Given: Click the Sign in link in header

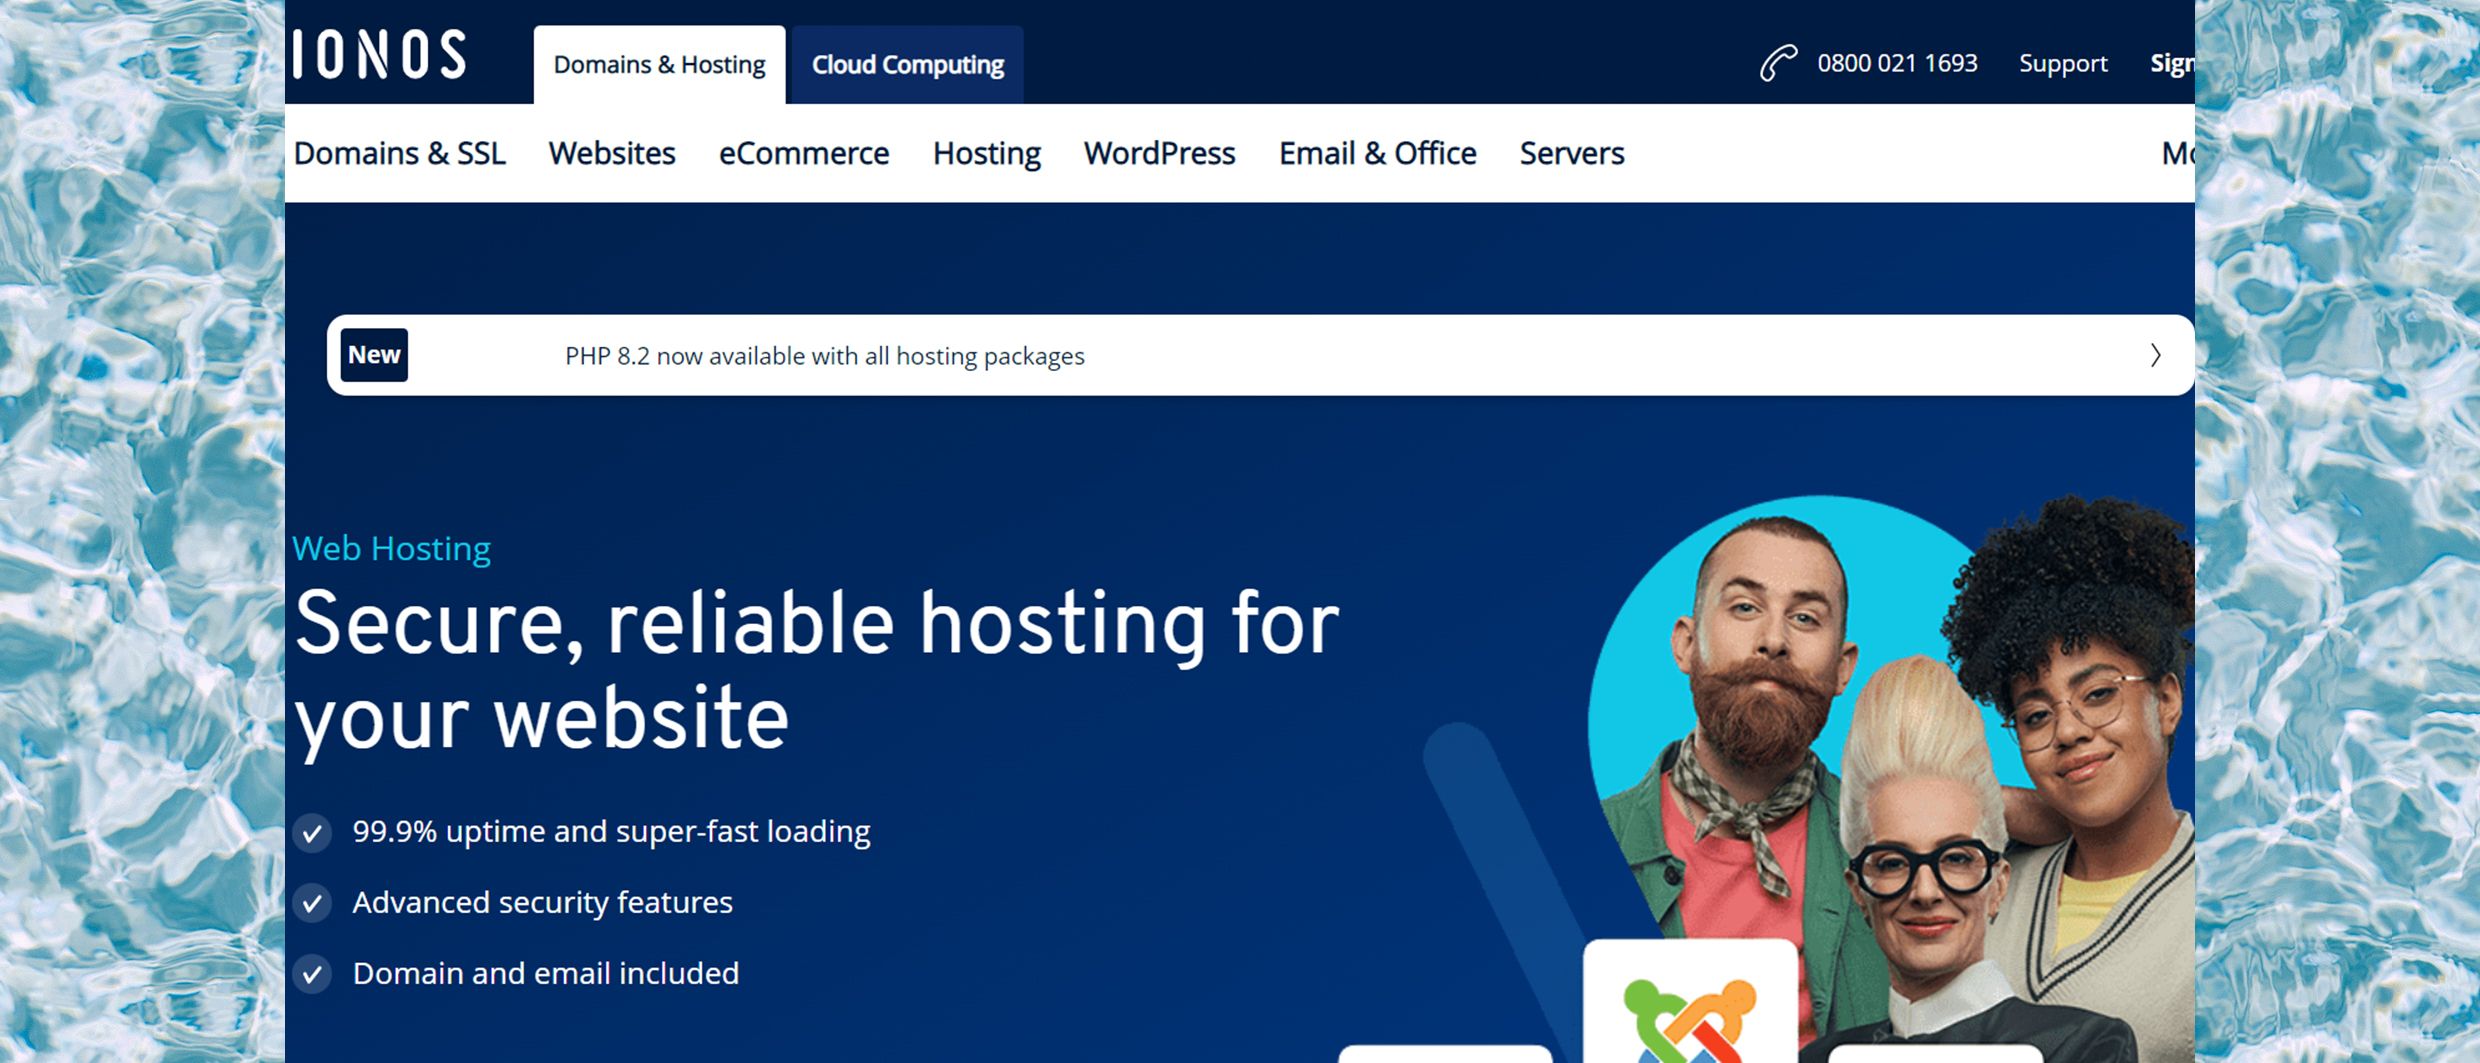Looking at the screenshot, I should pyautogui.click(x=2172, y=63).
